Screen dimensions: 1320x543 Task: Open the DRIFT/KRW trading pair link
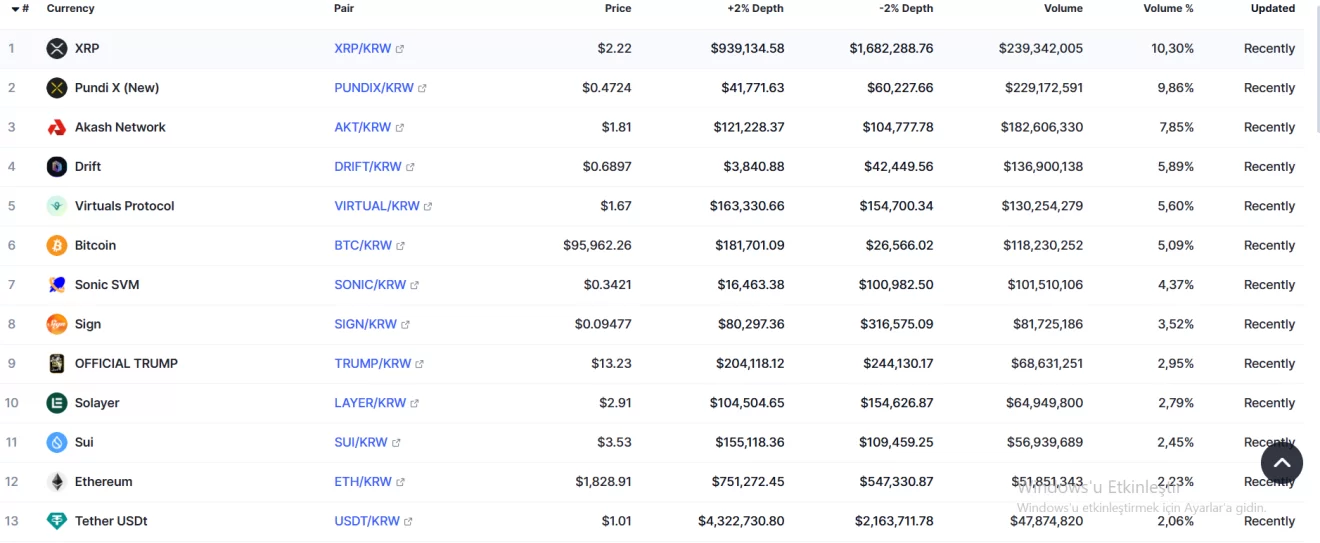[367, 167]
